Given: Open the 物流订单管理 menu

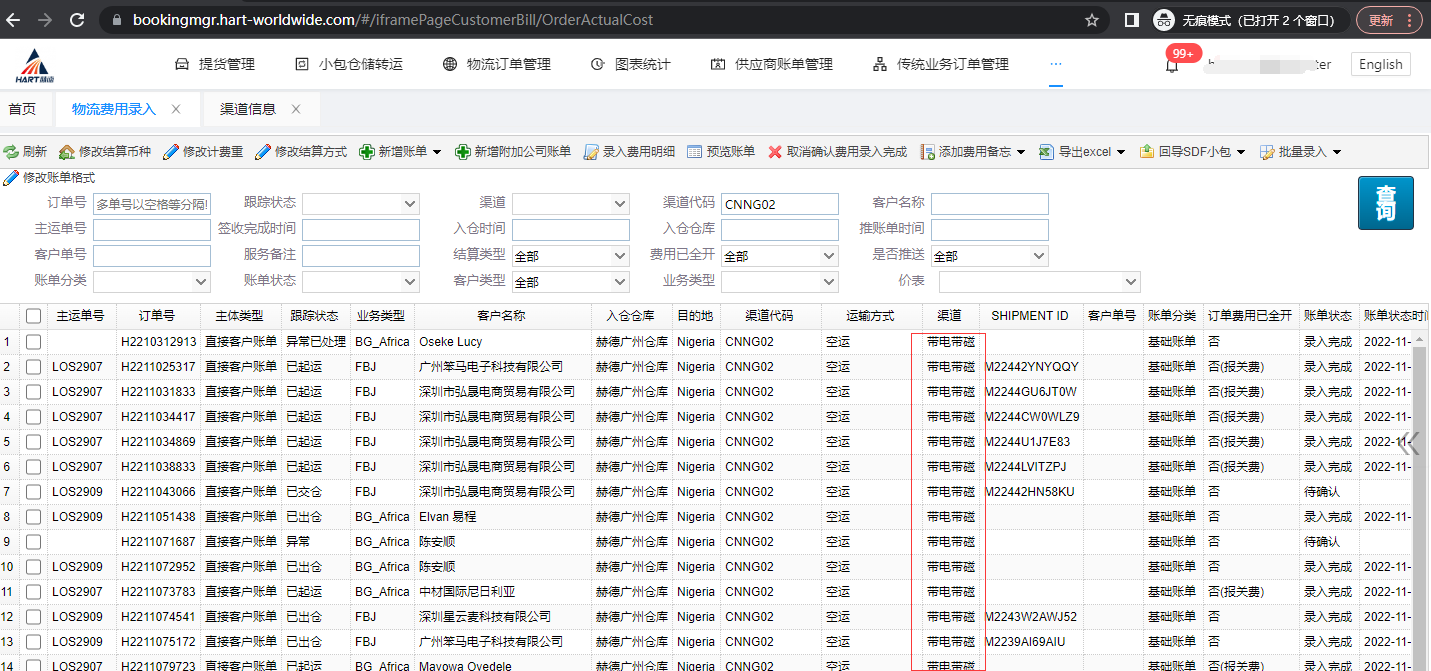Looking at the screenshot, I should [496, 64].
